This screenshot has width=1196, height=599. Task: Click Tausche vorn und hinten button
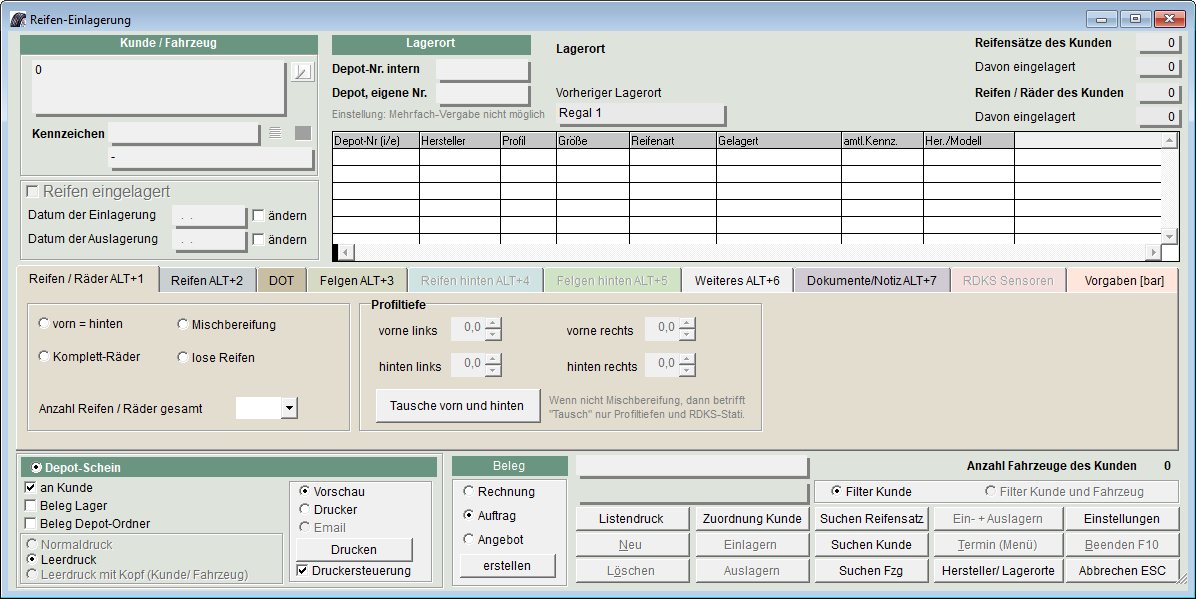[x=457, y=406]
